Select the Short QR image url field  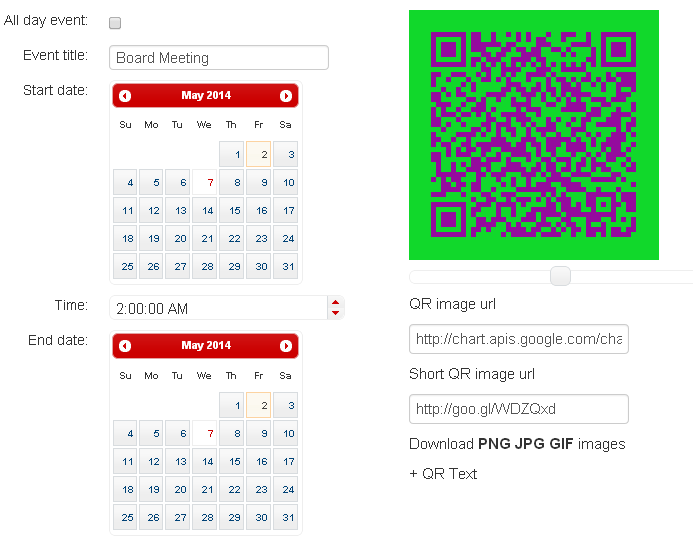pyautogui.click(x=518, y=409)
